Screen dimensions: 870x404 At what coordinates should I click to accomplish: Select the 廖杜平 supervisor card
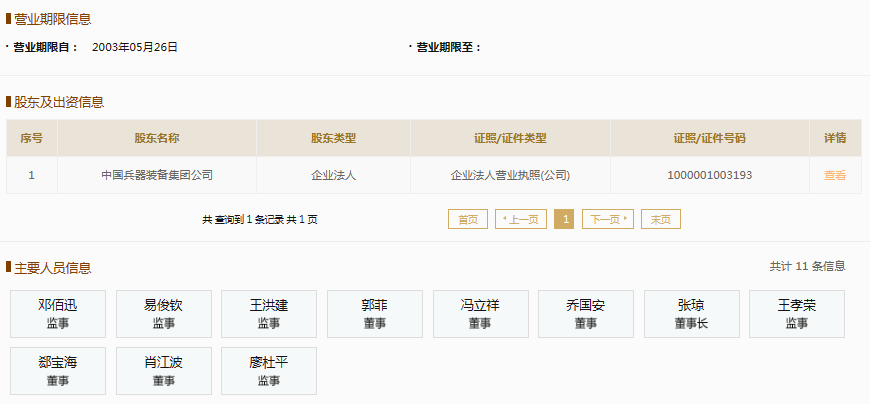tap(269, 371)
